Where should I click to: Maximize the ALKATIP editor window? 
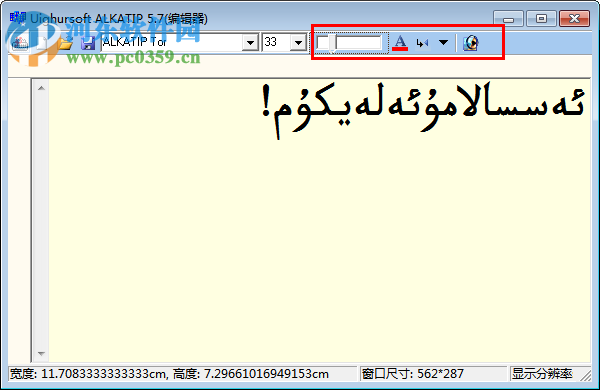(541, 19)
